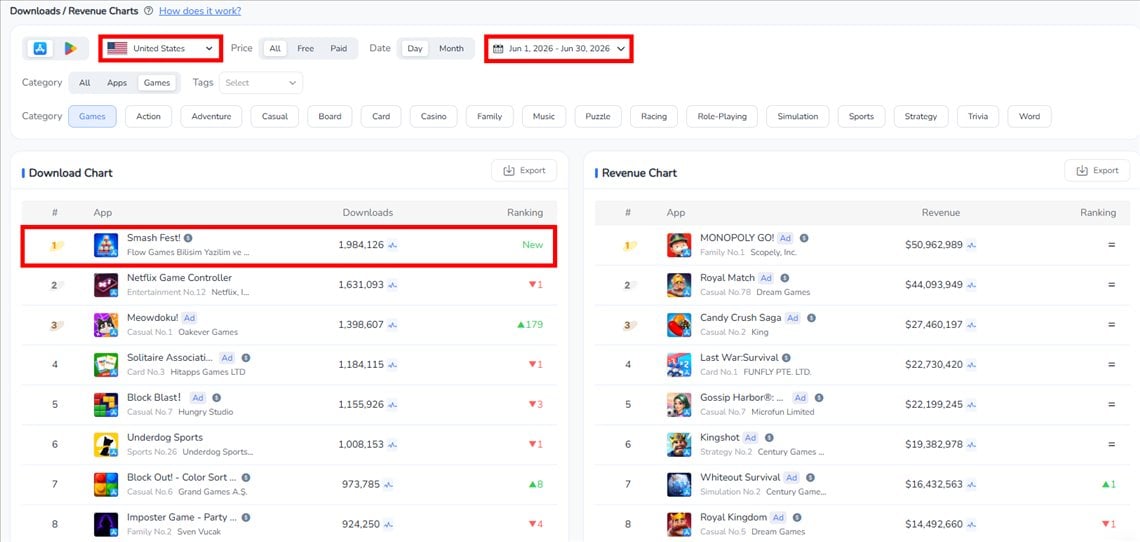The image size is (1140, 542).
Task: Select the Apps category toggle
Action: [x=117, y=83]
